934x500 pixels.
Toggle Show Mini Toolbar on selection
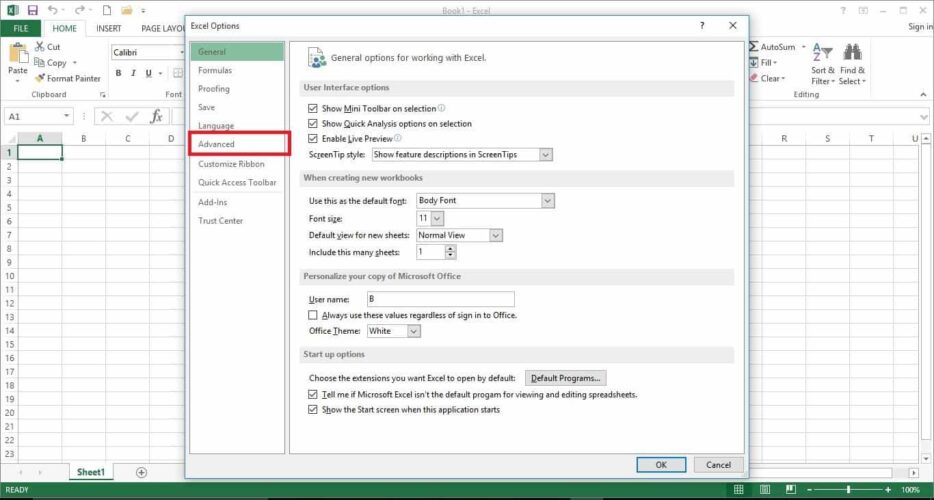313,108
